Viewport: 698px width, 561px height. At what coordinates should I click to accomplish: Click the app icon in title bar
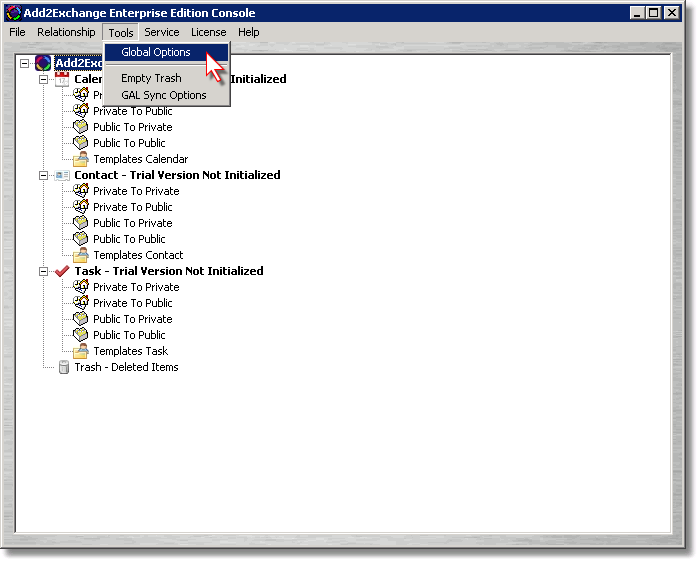coord(14,13)
